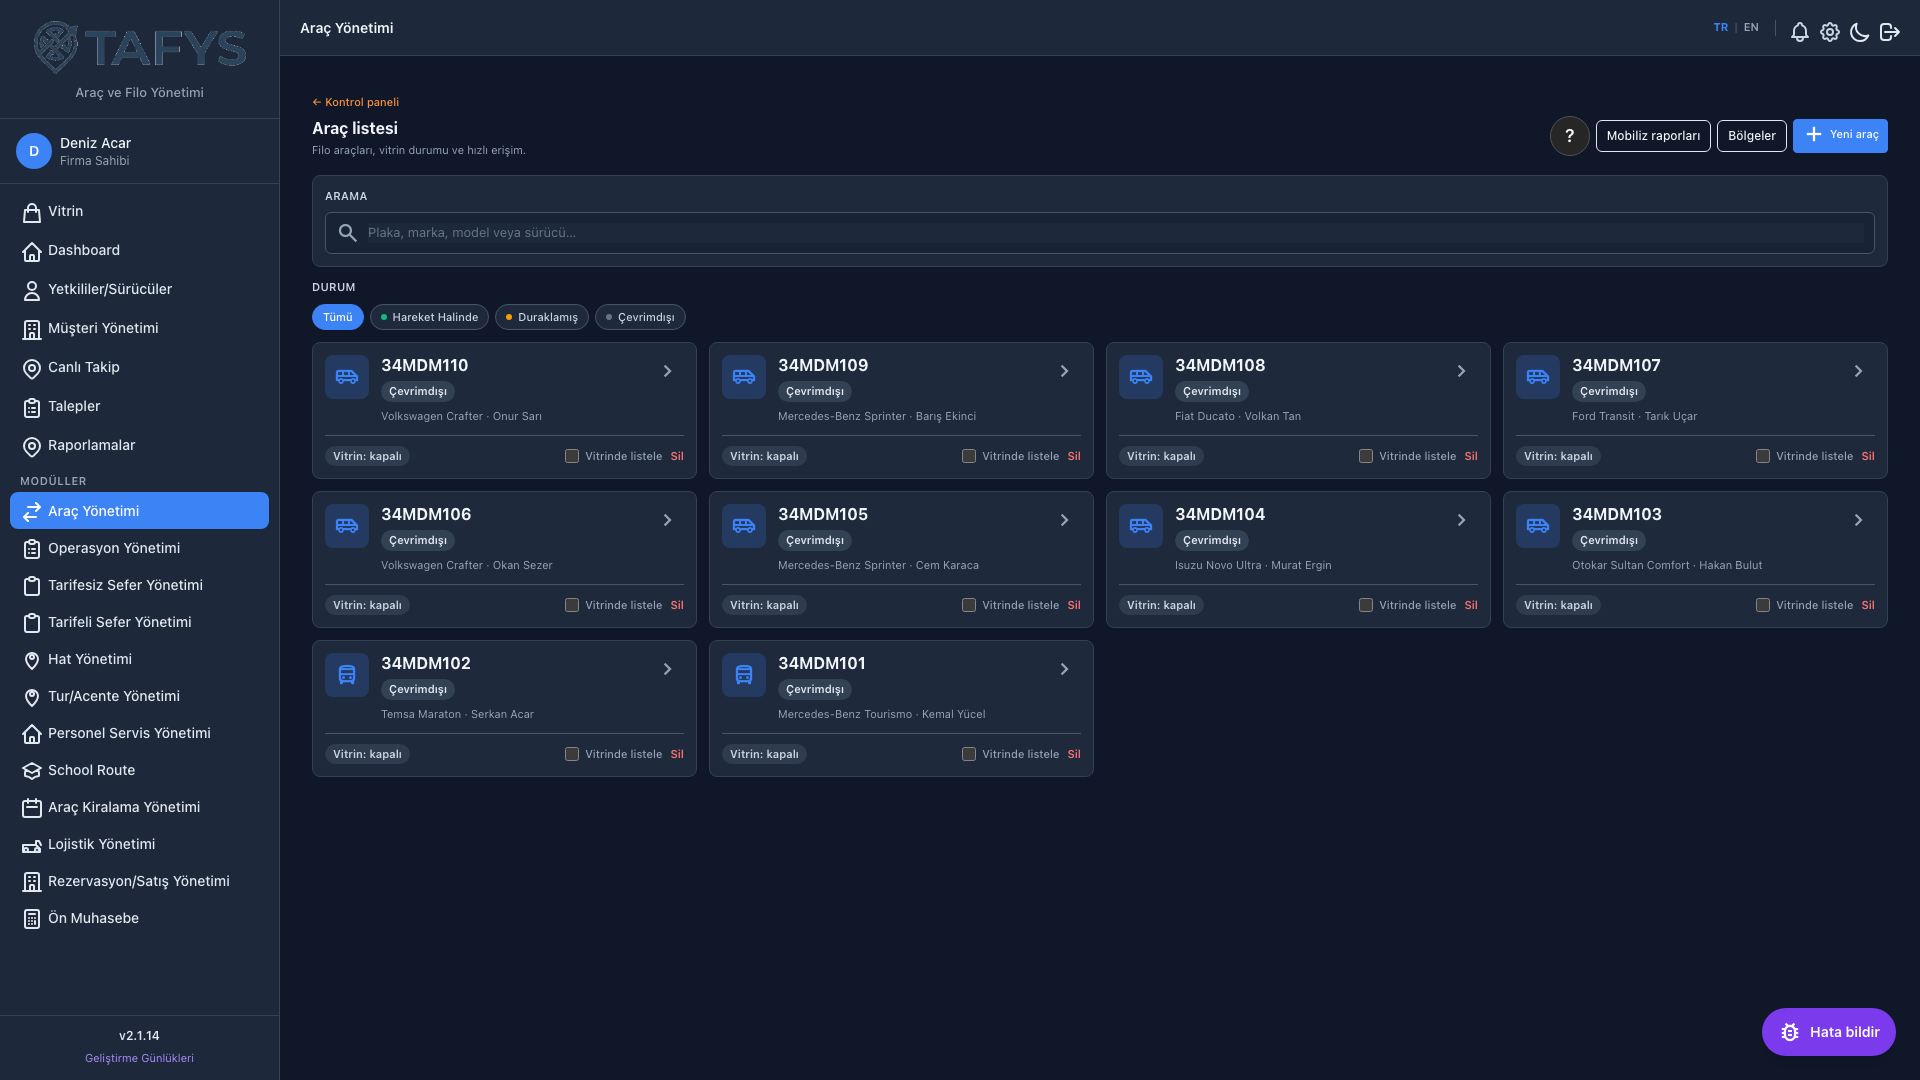Viewport: 1920px width, 1080px height.
Task: Click the help question mark button
Action: [x=1569, y=136]
